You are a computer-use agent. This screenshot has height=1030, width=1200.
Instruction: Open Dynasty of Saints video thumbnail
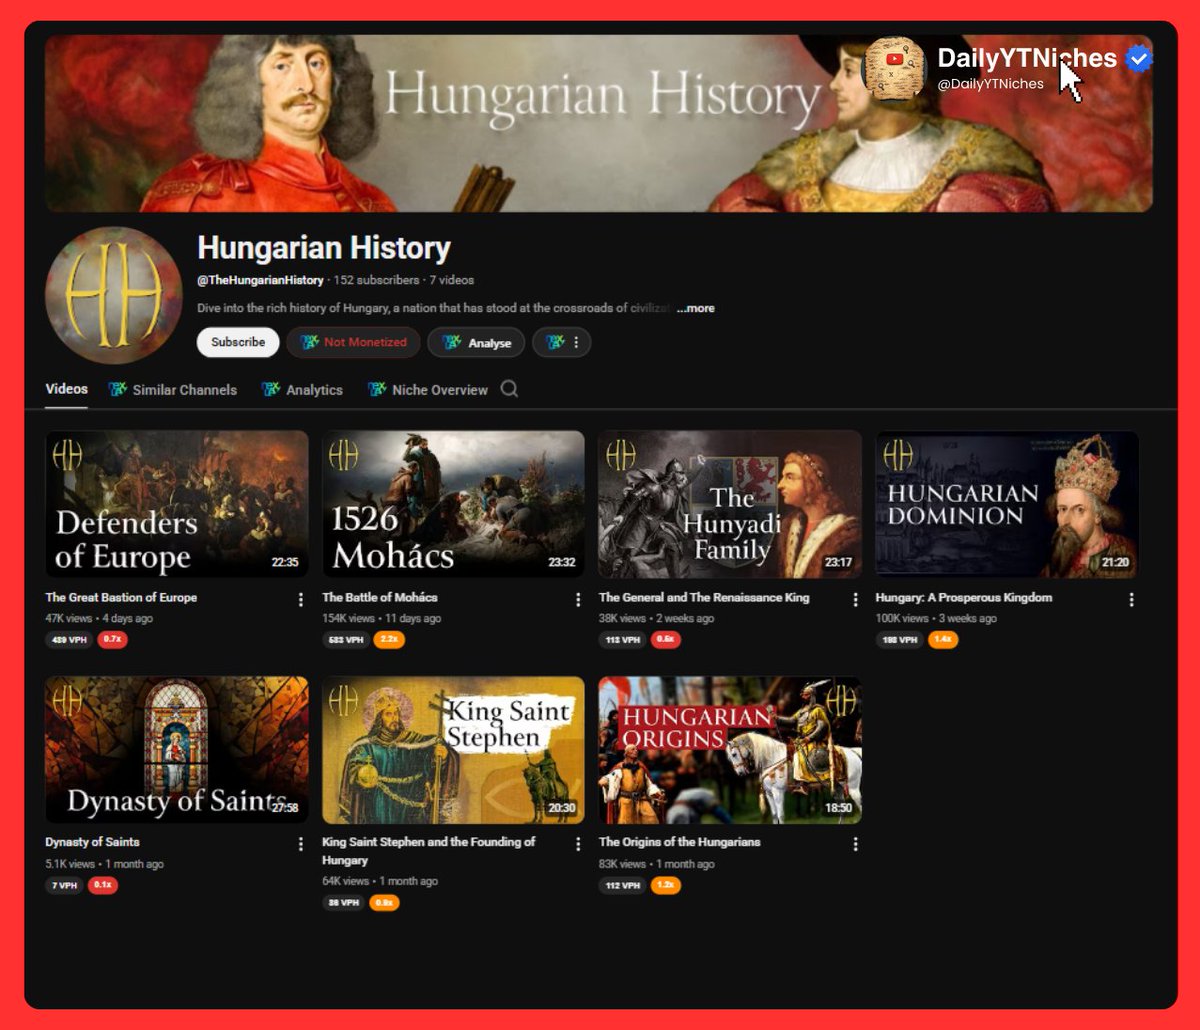tap(177, 750)
